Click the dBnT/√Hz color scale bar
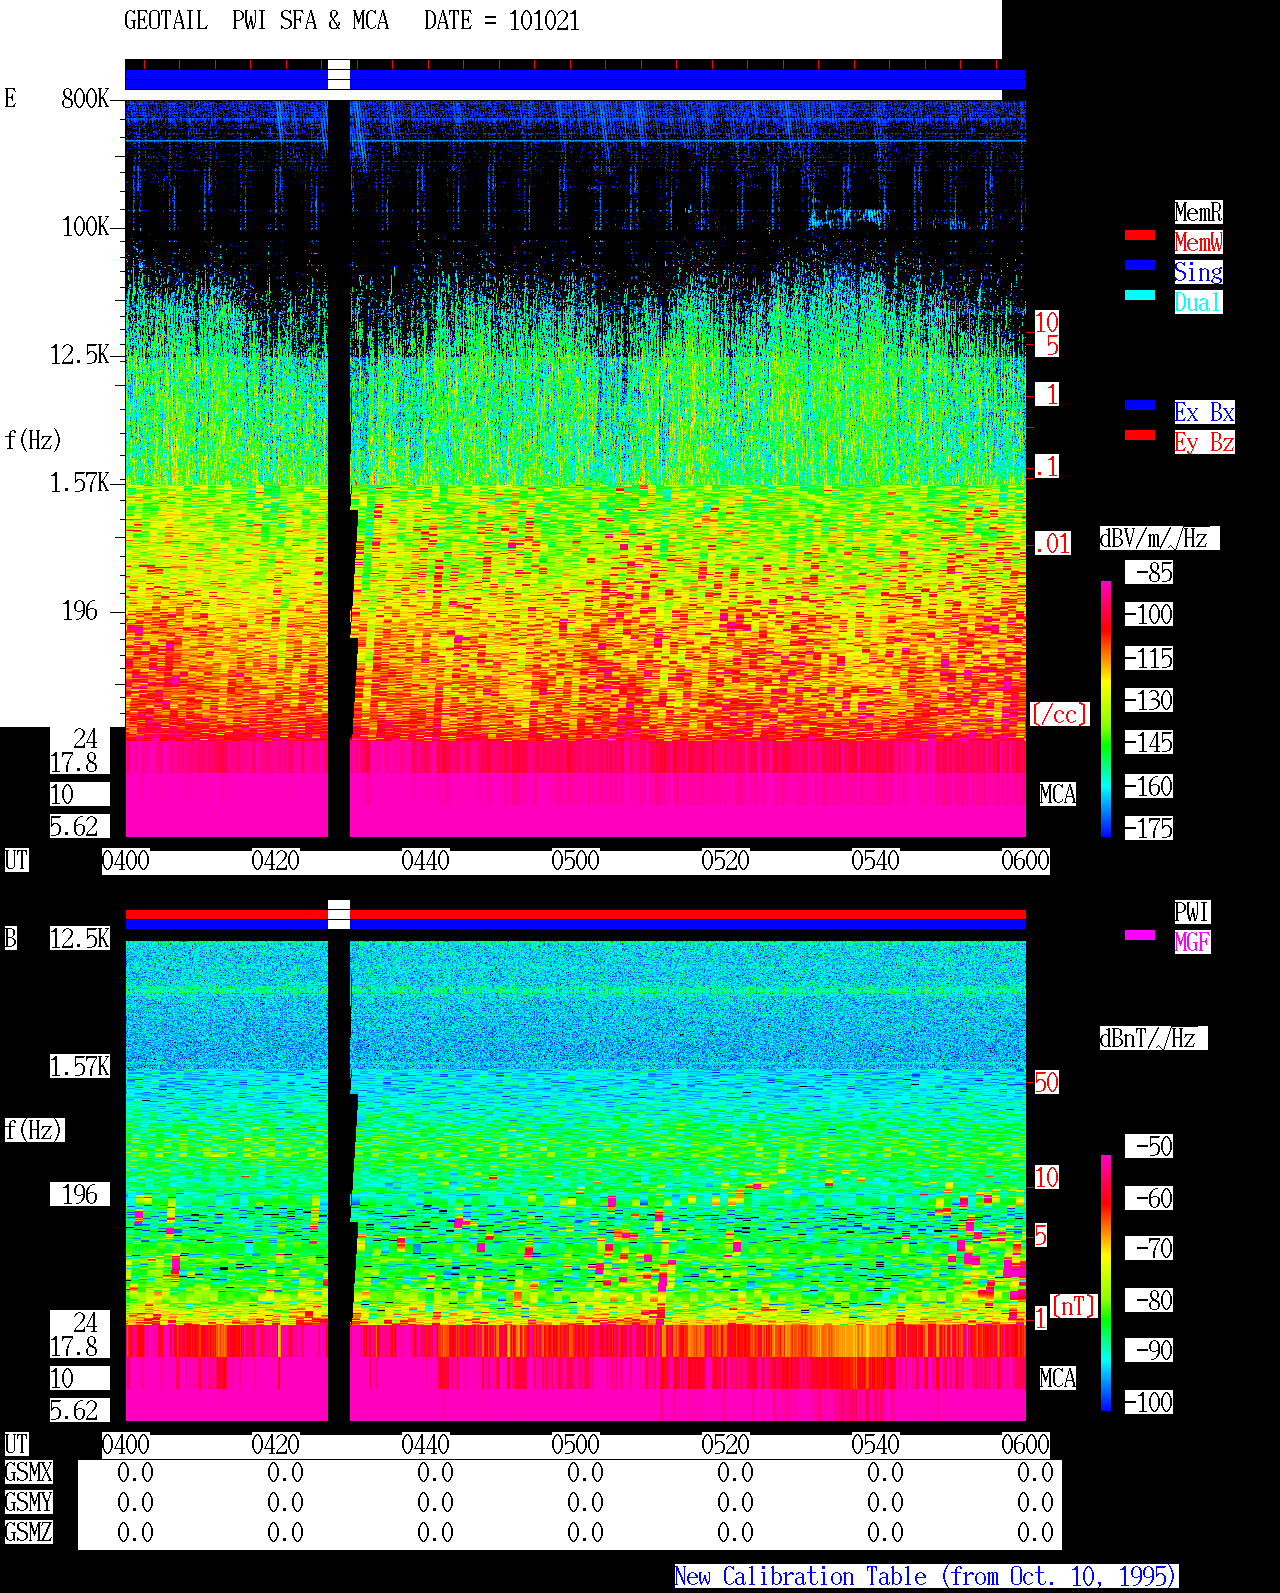The height and width of the screenshot is (1593, 1280). pyautogui.click(x=1106, y=1283)
